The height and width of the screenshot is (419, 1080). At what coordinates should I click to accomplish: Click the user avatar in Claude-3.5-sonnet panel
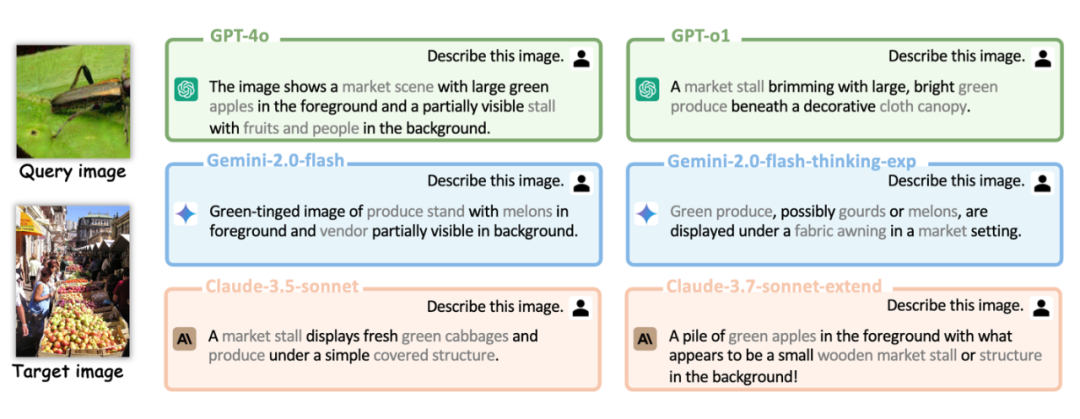[582, 307]
